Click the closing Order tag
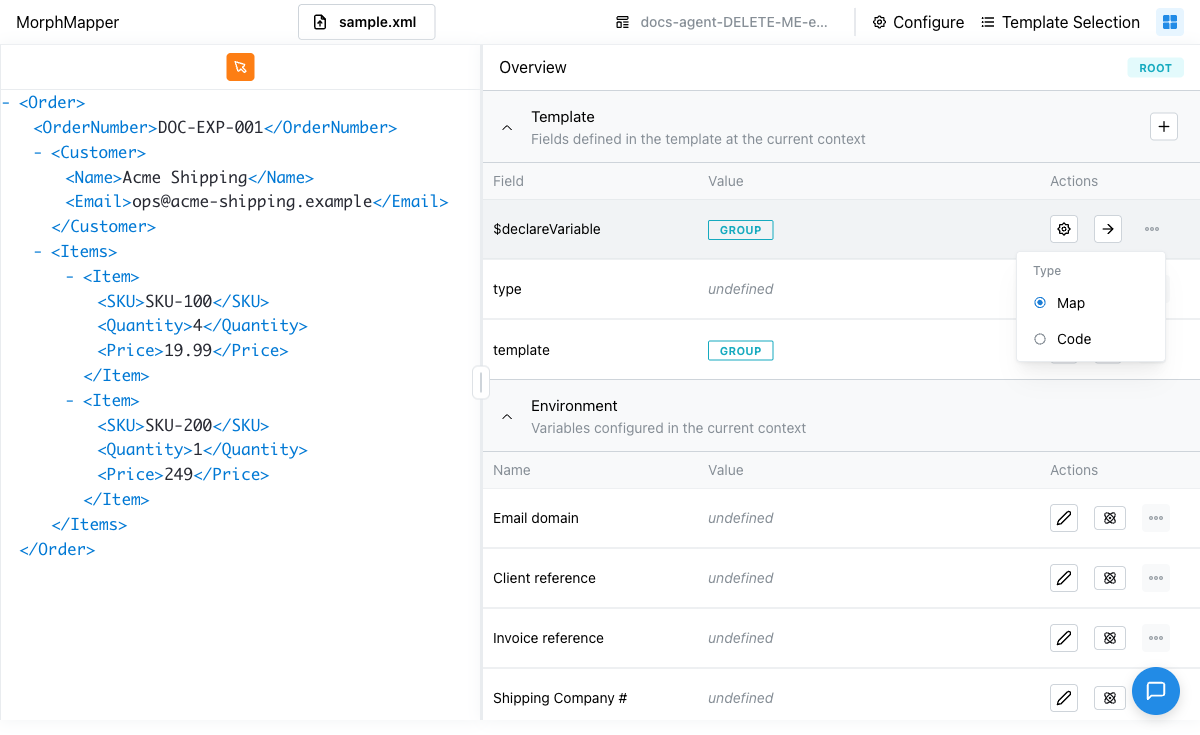The height and width of the screenshot is (735, 1200). click(x=57, y=549)
